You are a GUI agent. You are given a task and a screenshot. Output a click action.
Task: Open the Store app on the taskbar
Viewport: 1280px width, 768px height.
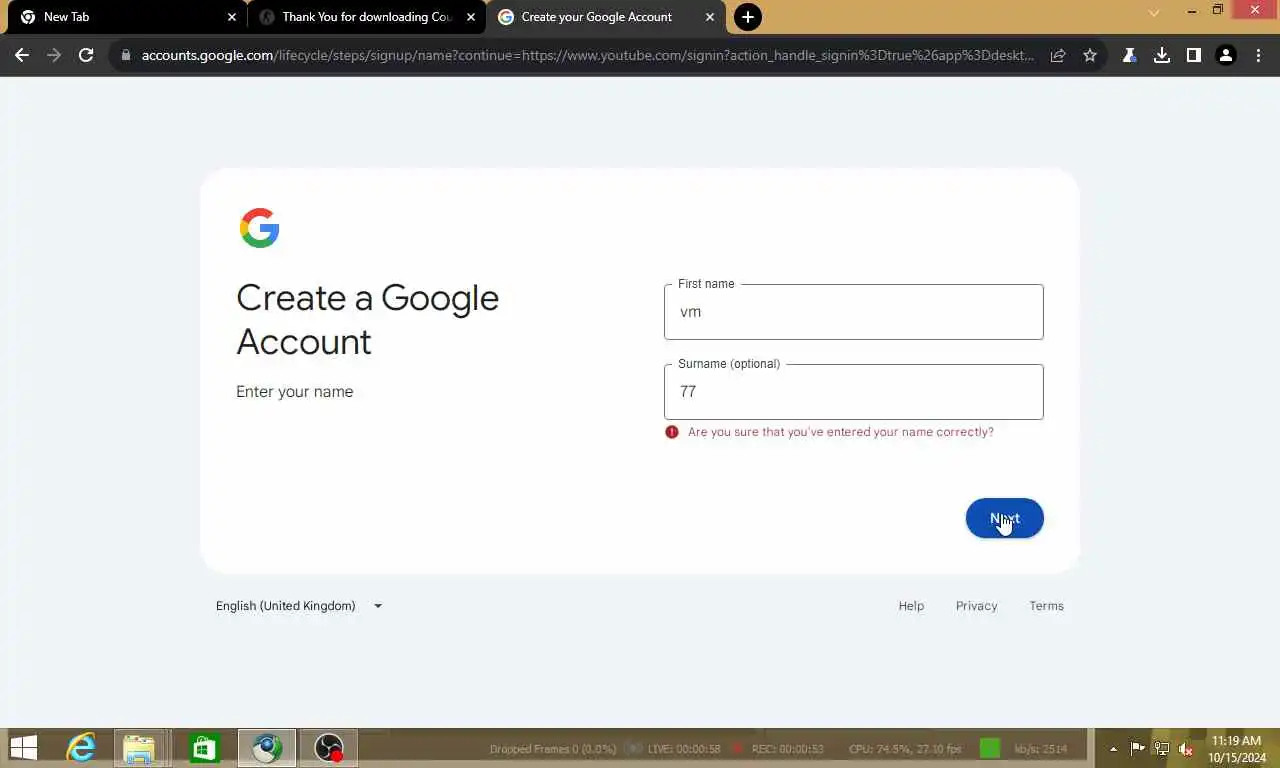coord(204,748)
